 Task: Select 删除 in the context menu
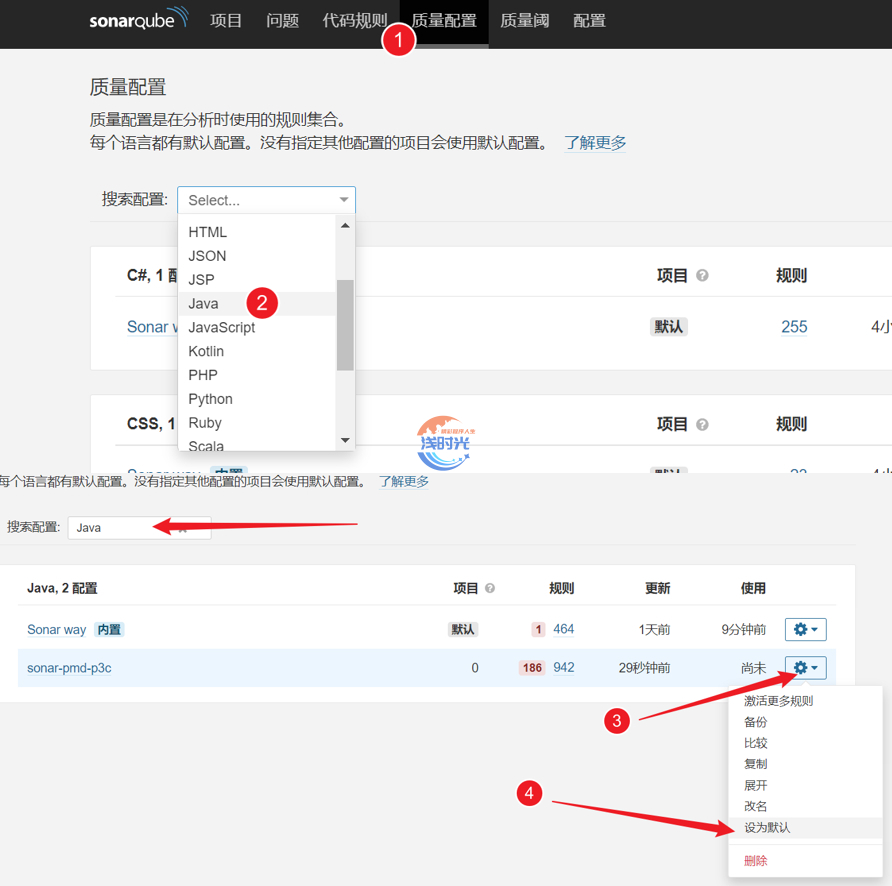click(756, 861)
